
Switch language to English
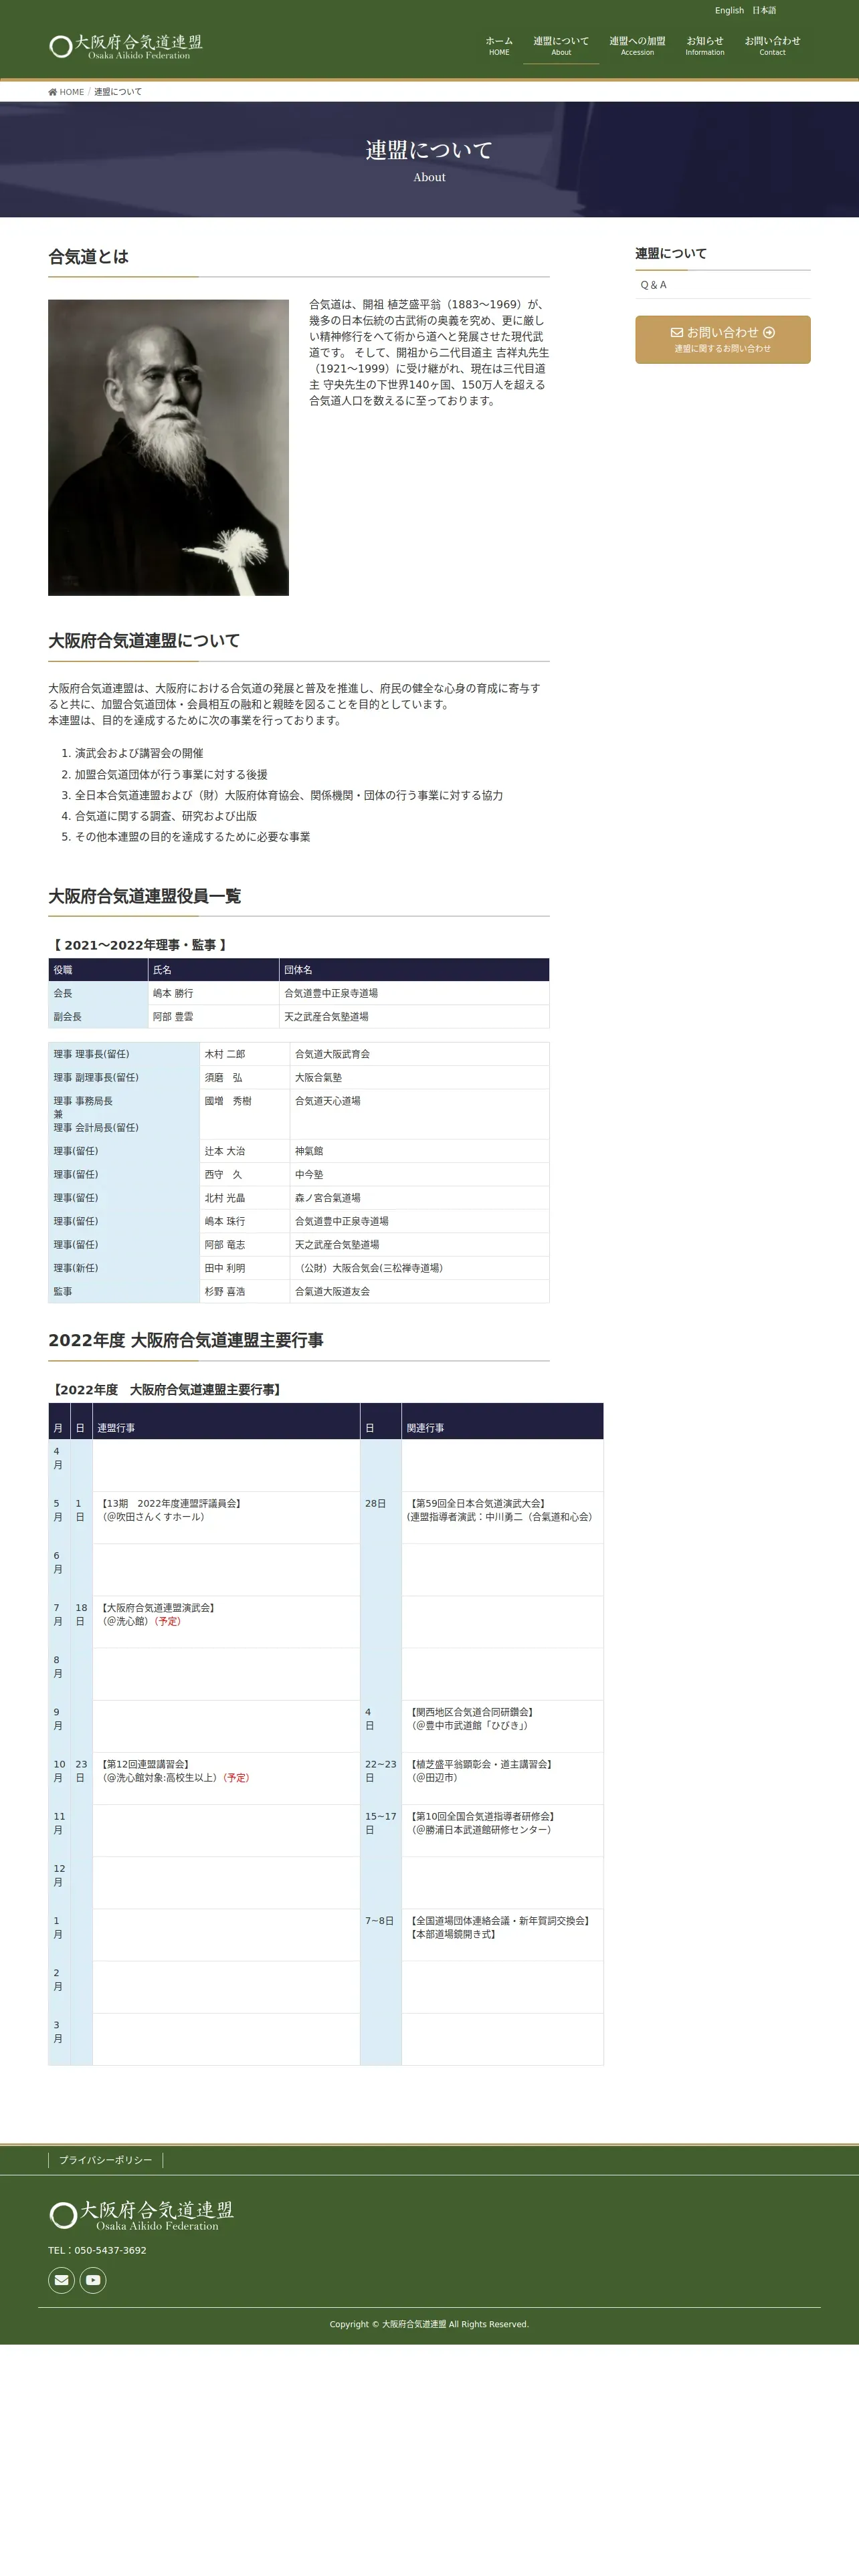point(729,10)
